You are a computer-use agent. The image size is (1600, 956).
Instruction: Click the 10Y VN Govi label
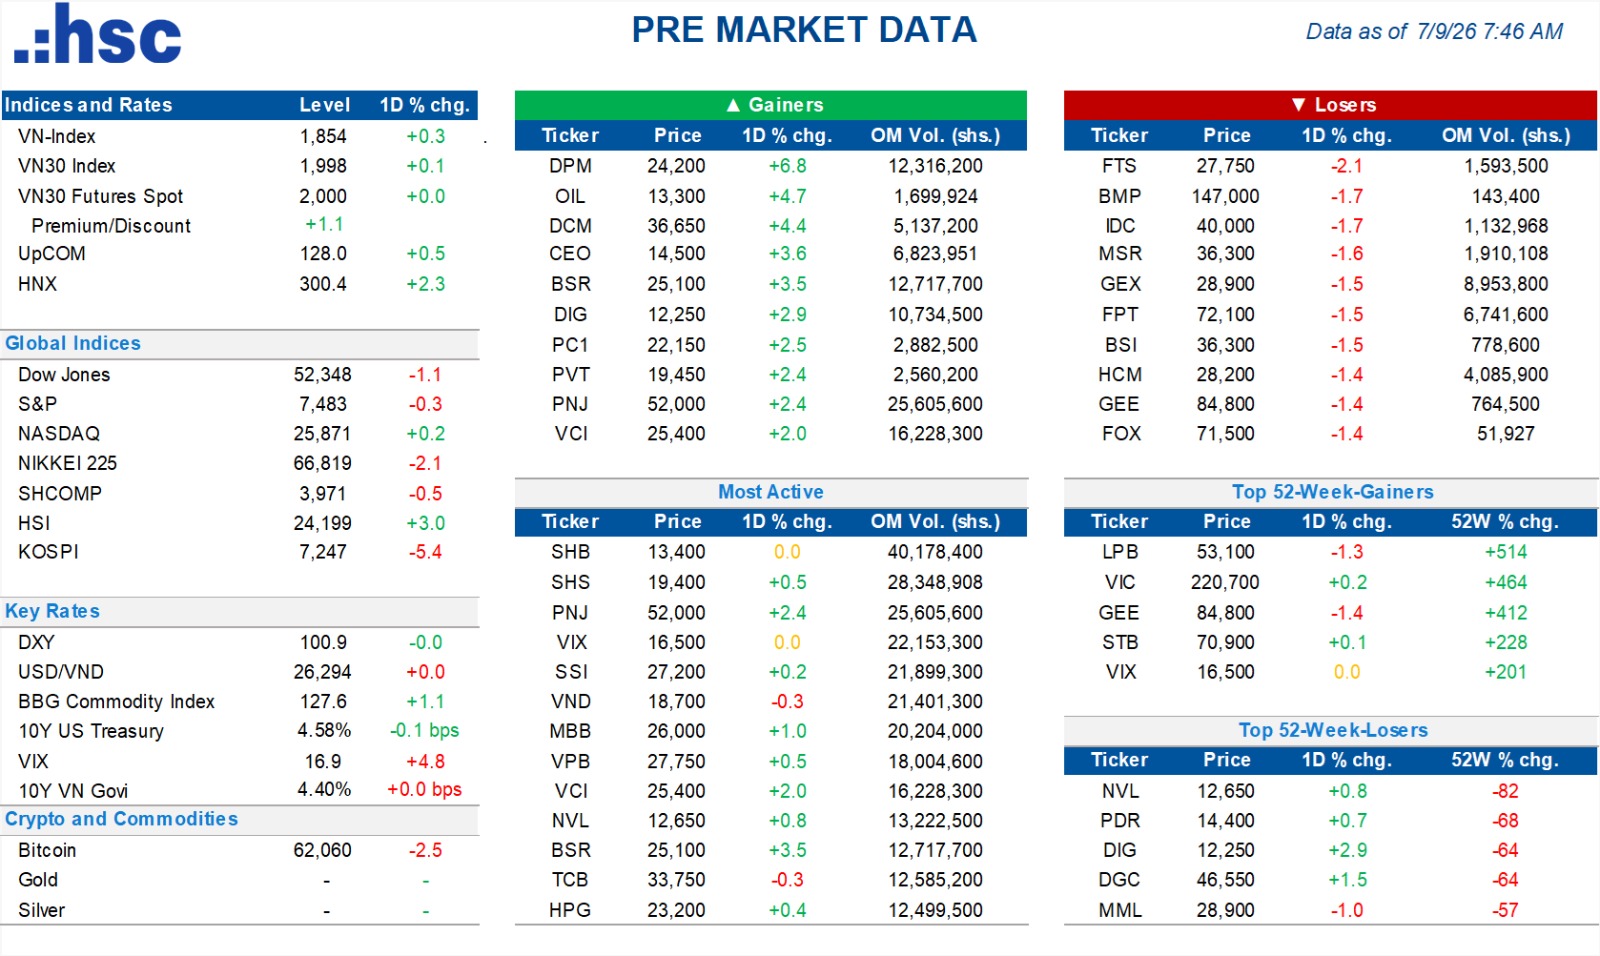click(73, 791)
